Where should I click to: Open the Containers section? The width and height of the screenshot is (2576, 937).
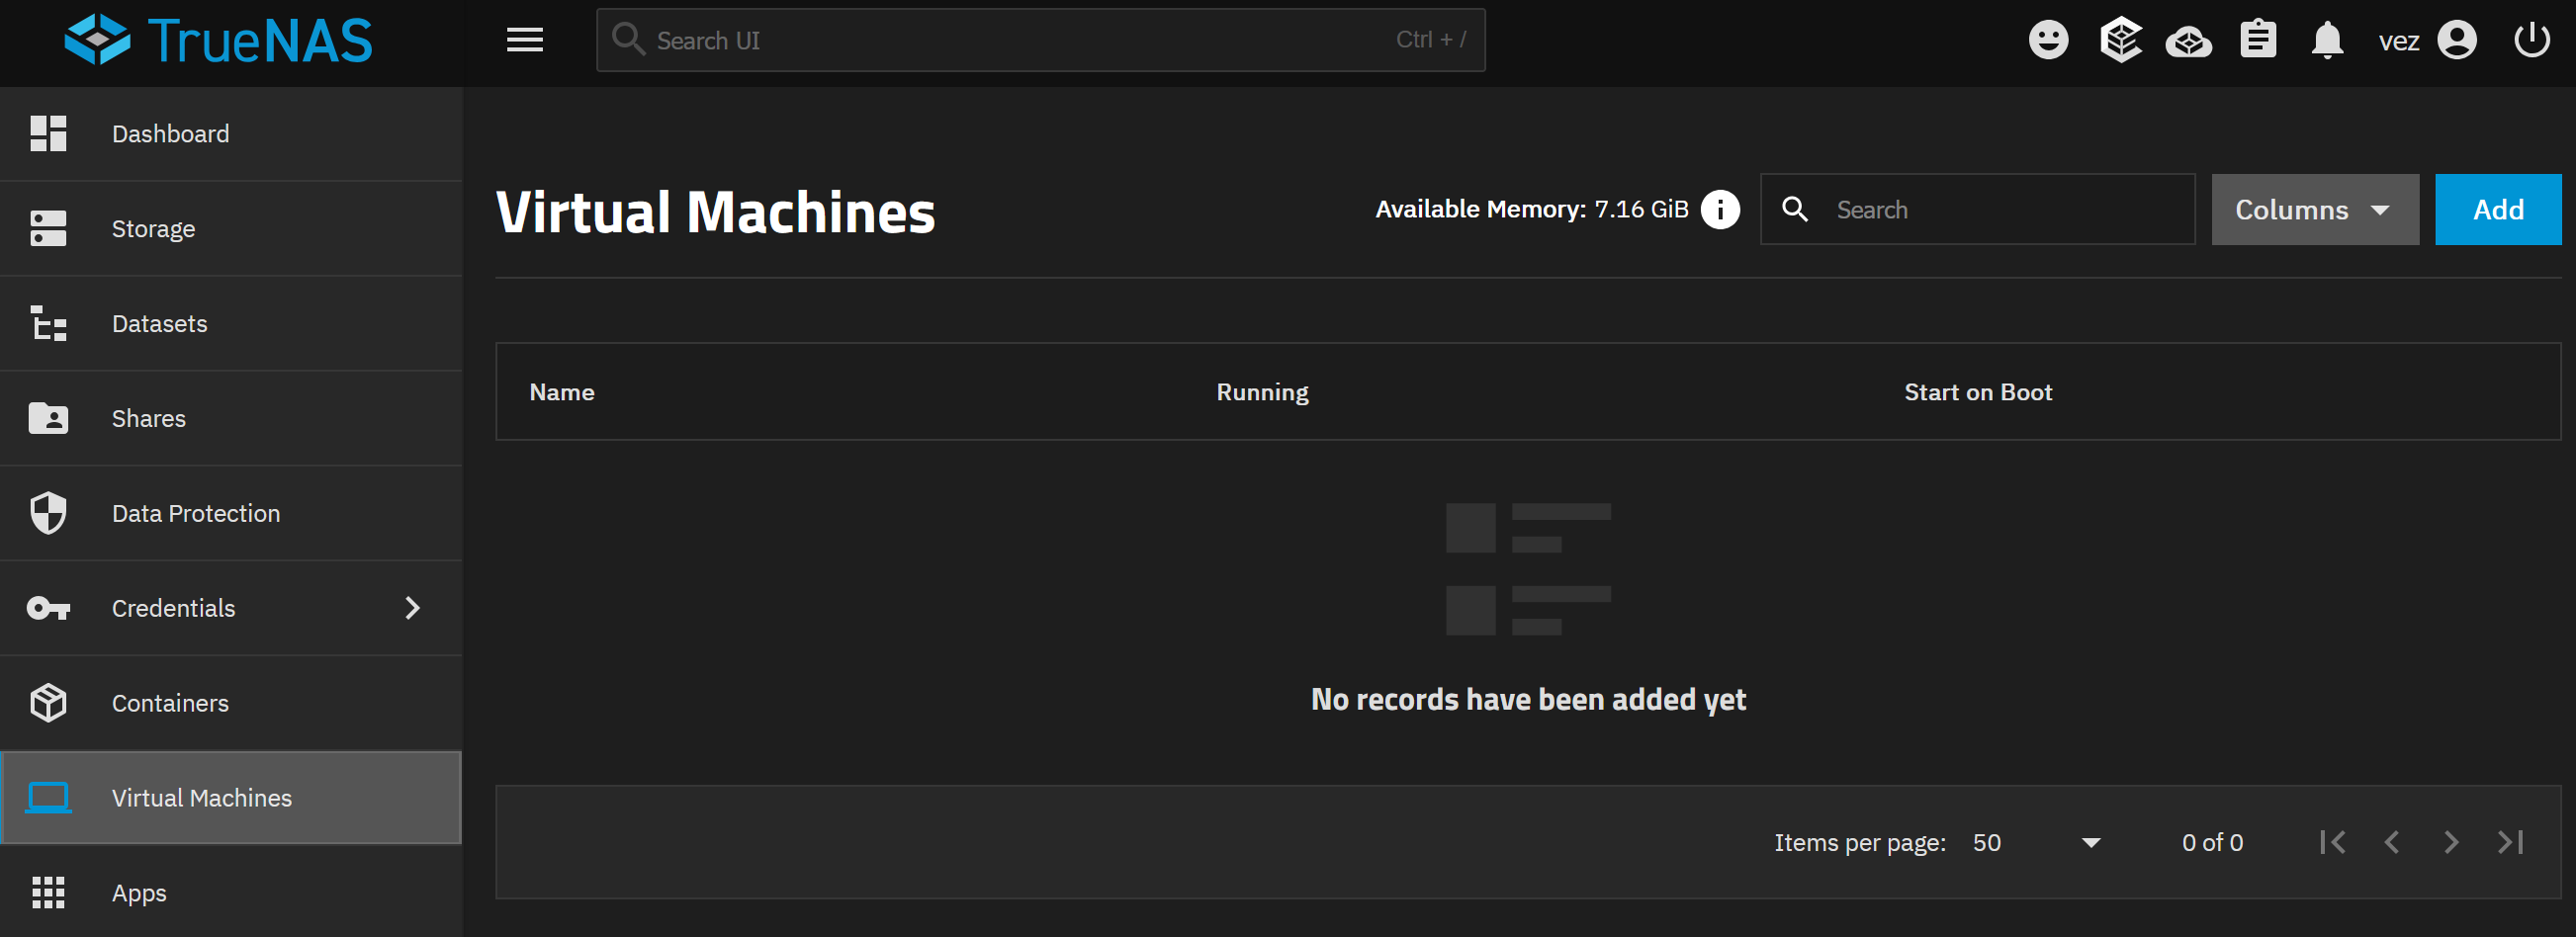[170, 702]
